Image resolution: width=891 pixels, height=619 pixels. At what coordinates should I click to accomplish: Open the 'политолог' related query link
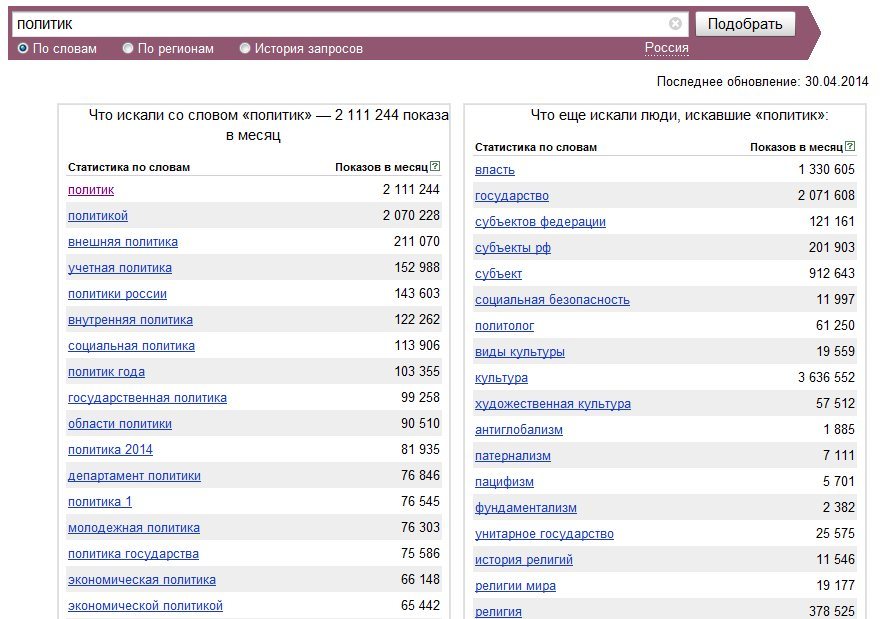[504, 326]
